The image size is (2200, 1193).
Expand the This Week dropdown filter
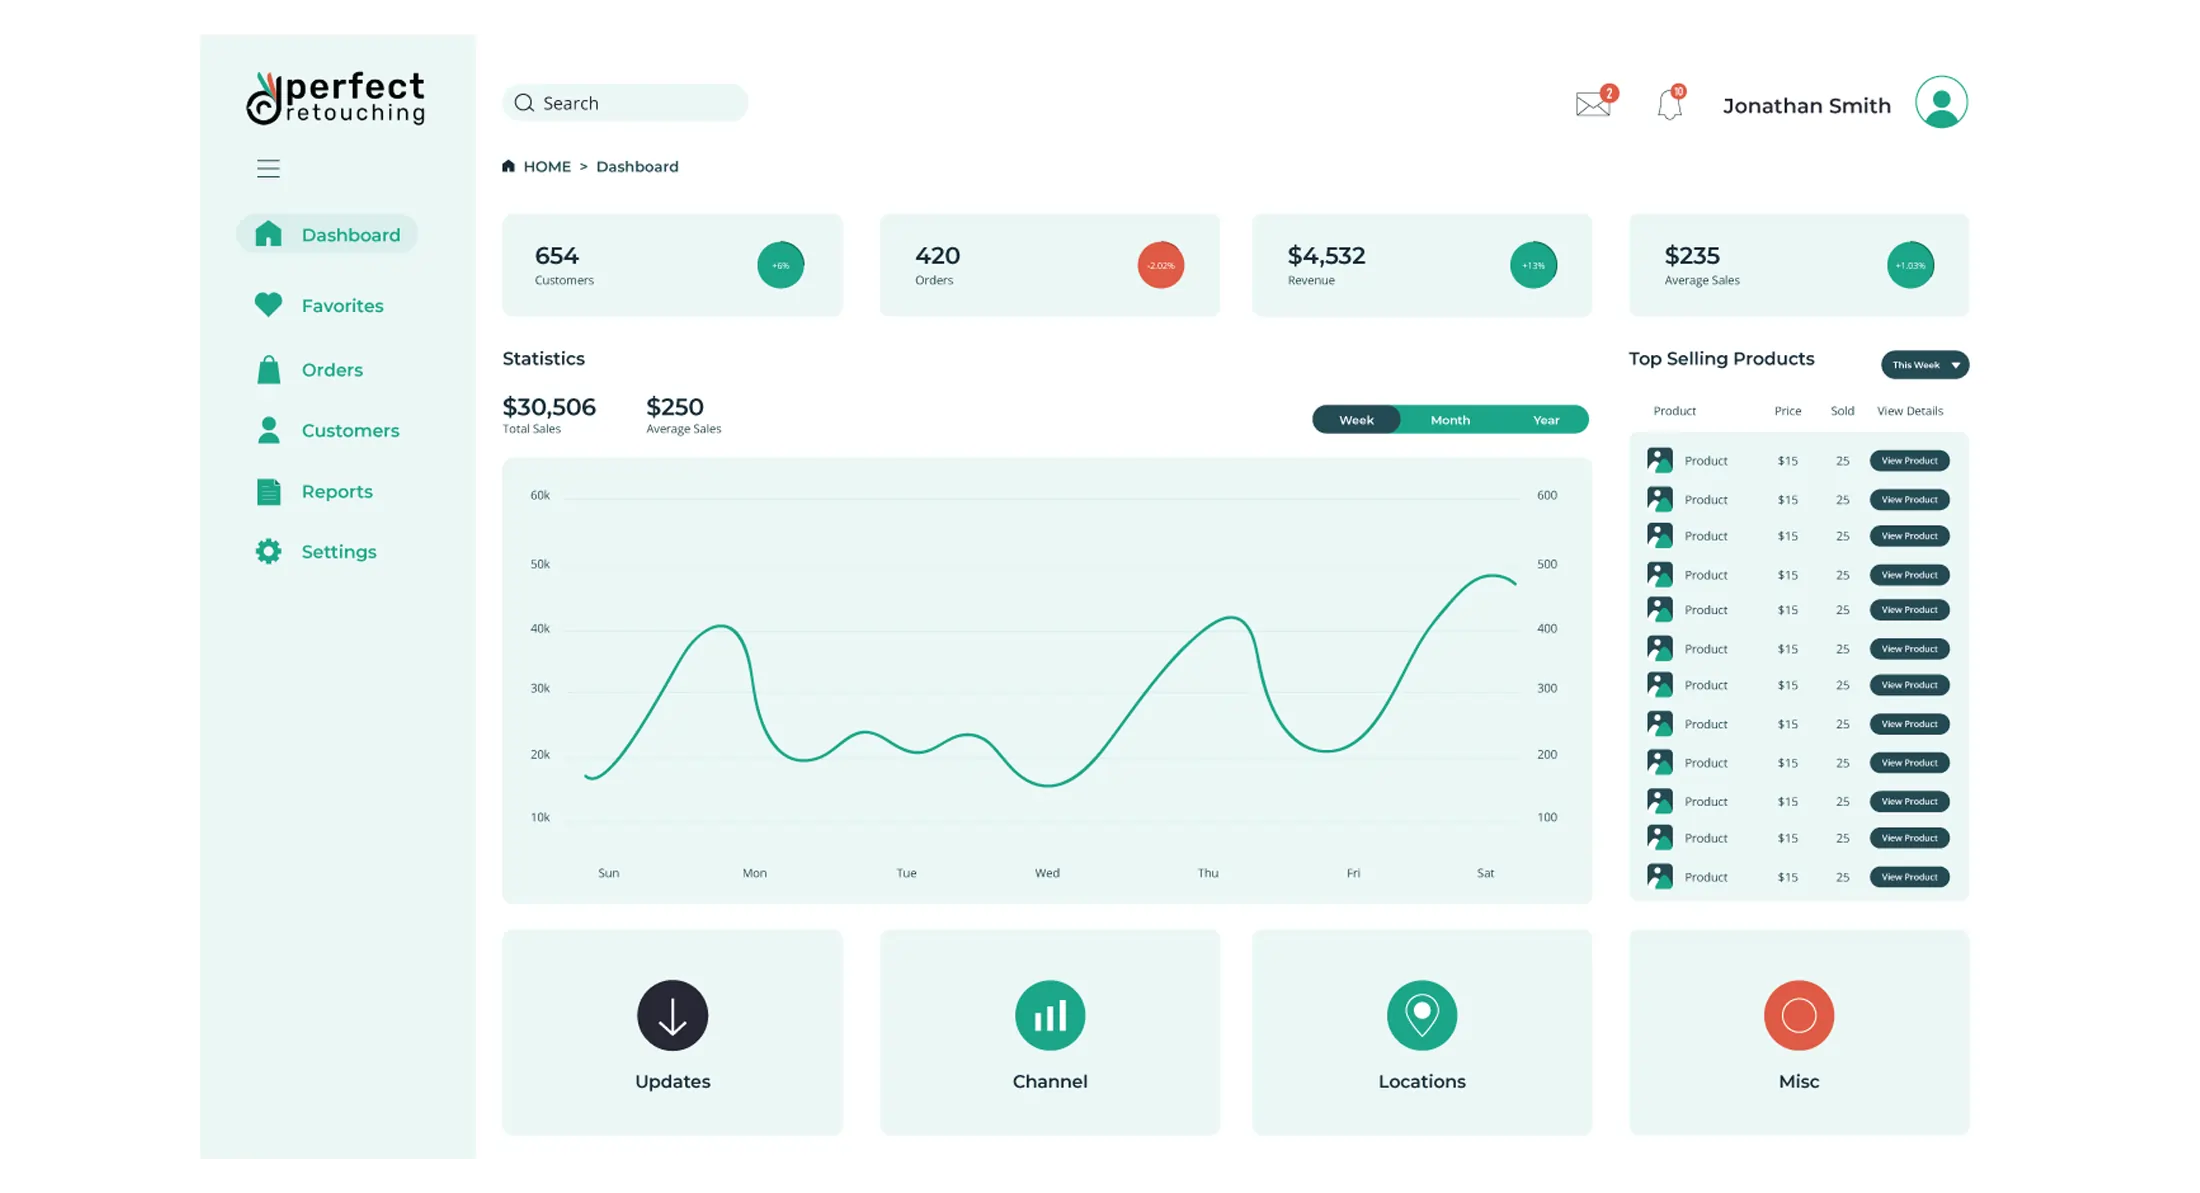1924,364
